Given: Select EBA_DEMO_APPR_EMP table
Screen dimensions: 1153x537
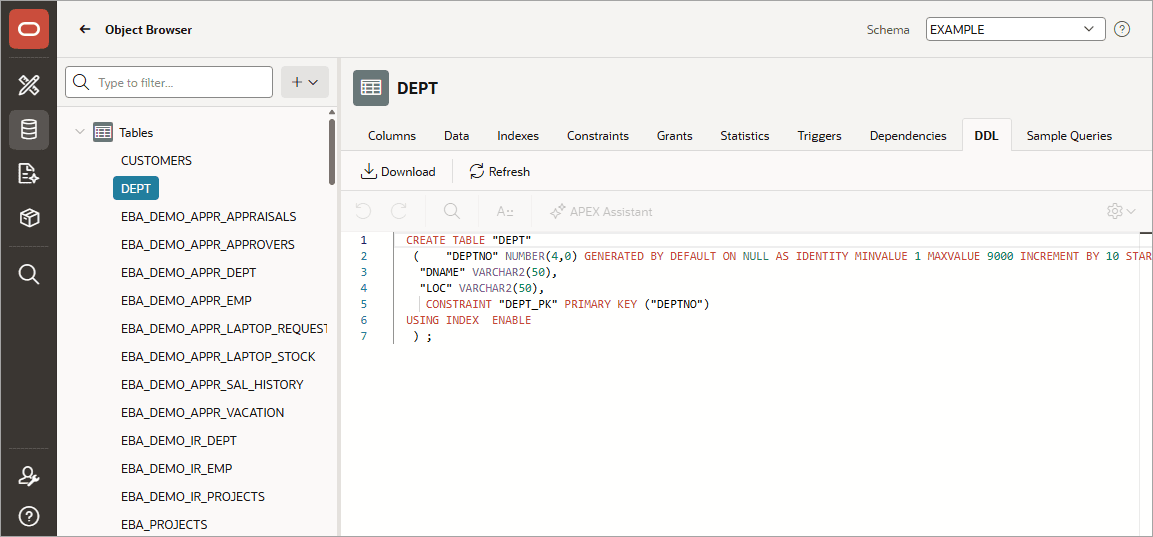Looking at the screenshot, I should 187,300.
